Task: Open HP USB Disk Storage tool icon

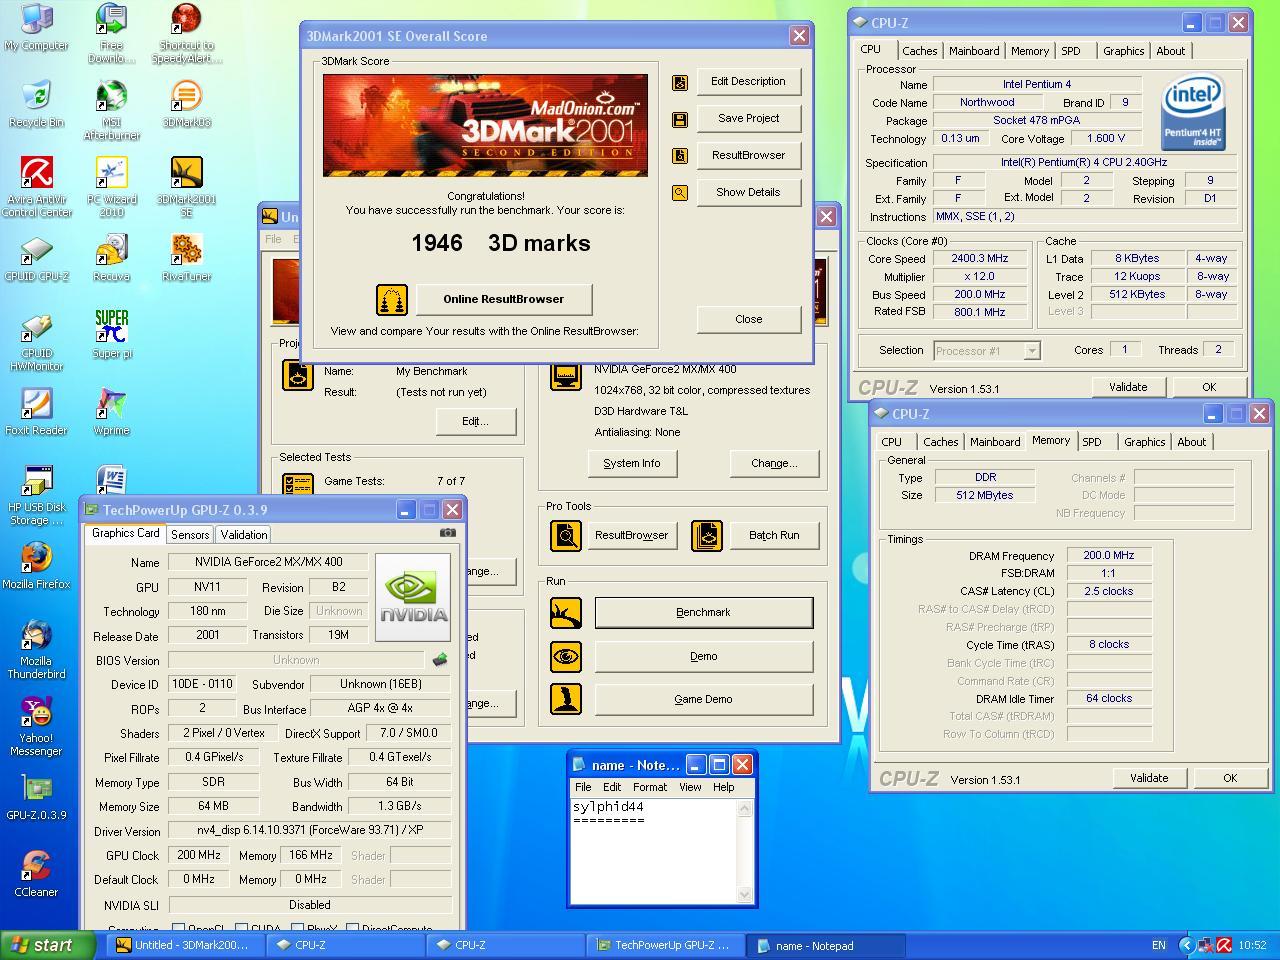Action: (x=37, y=497)
